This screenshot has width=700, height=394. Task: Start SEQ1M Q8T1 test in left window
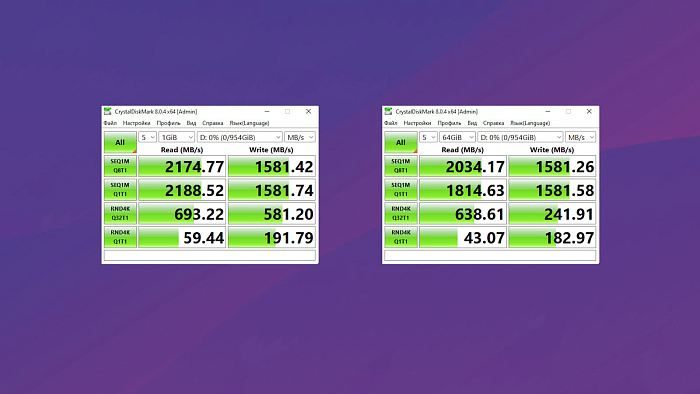120,166
